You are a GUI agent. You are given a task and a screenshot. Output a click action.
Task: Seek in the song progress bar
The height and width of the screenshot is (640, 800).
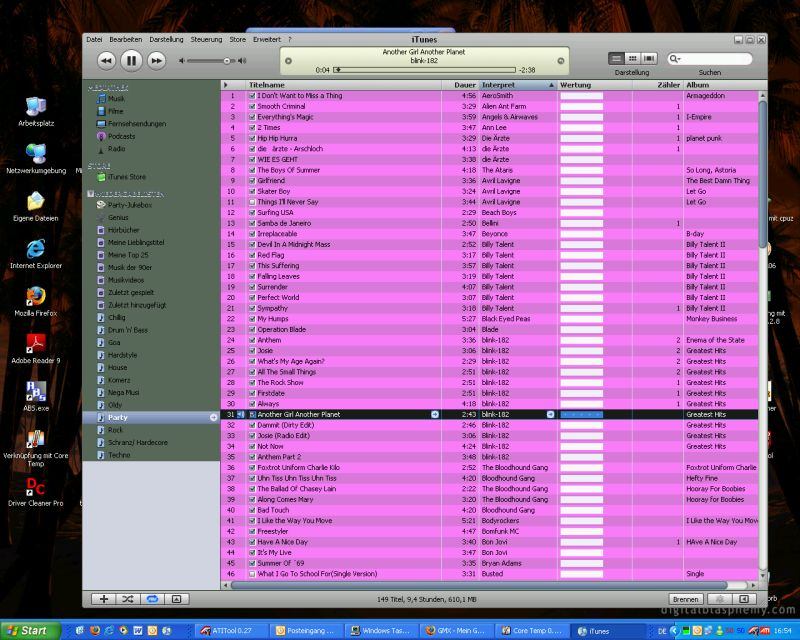coord(424,69)
